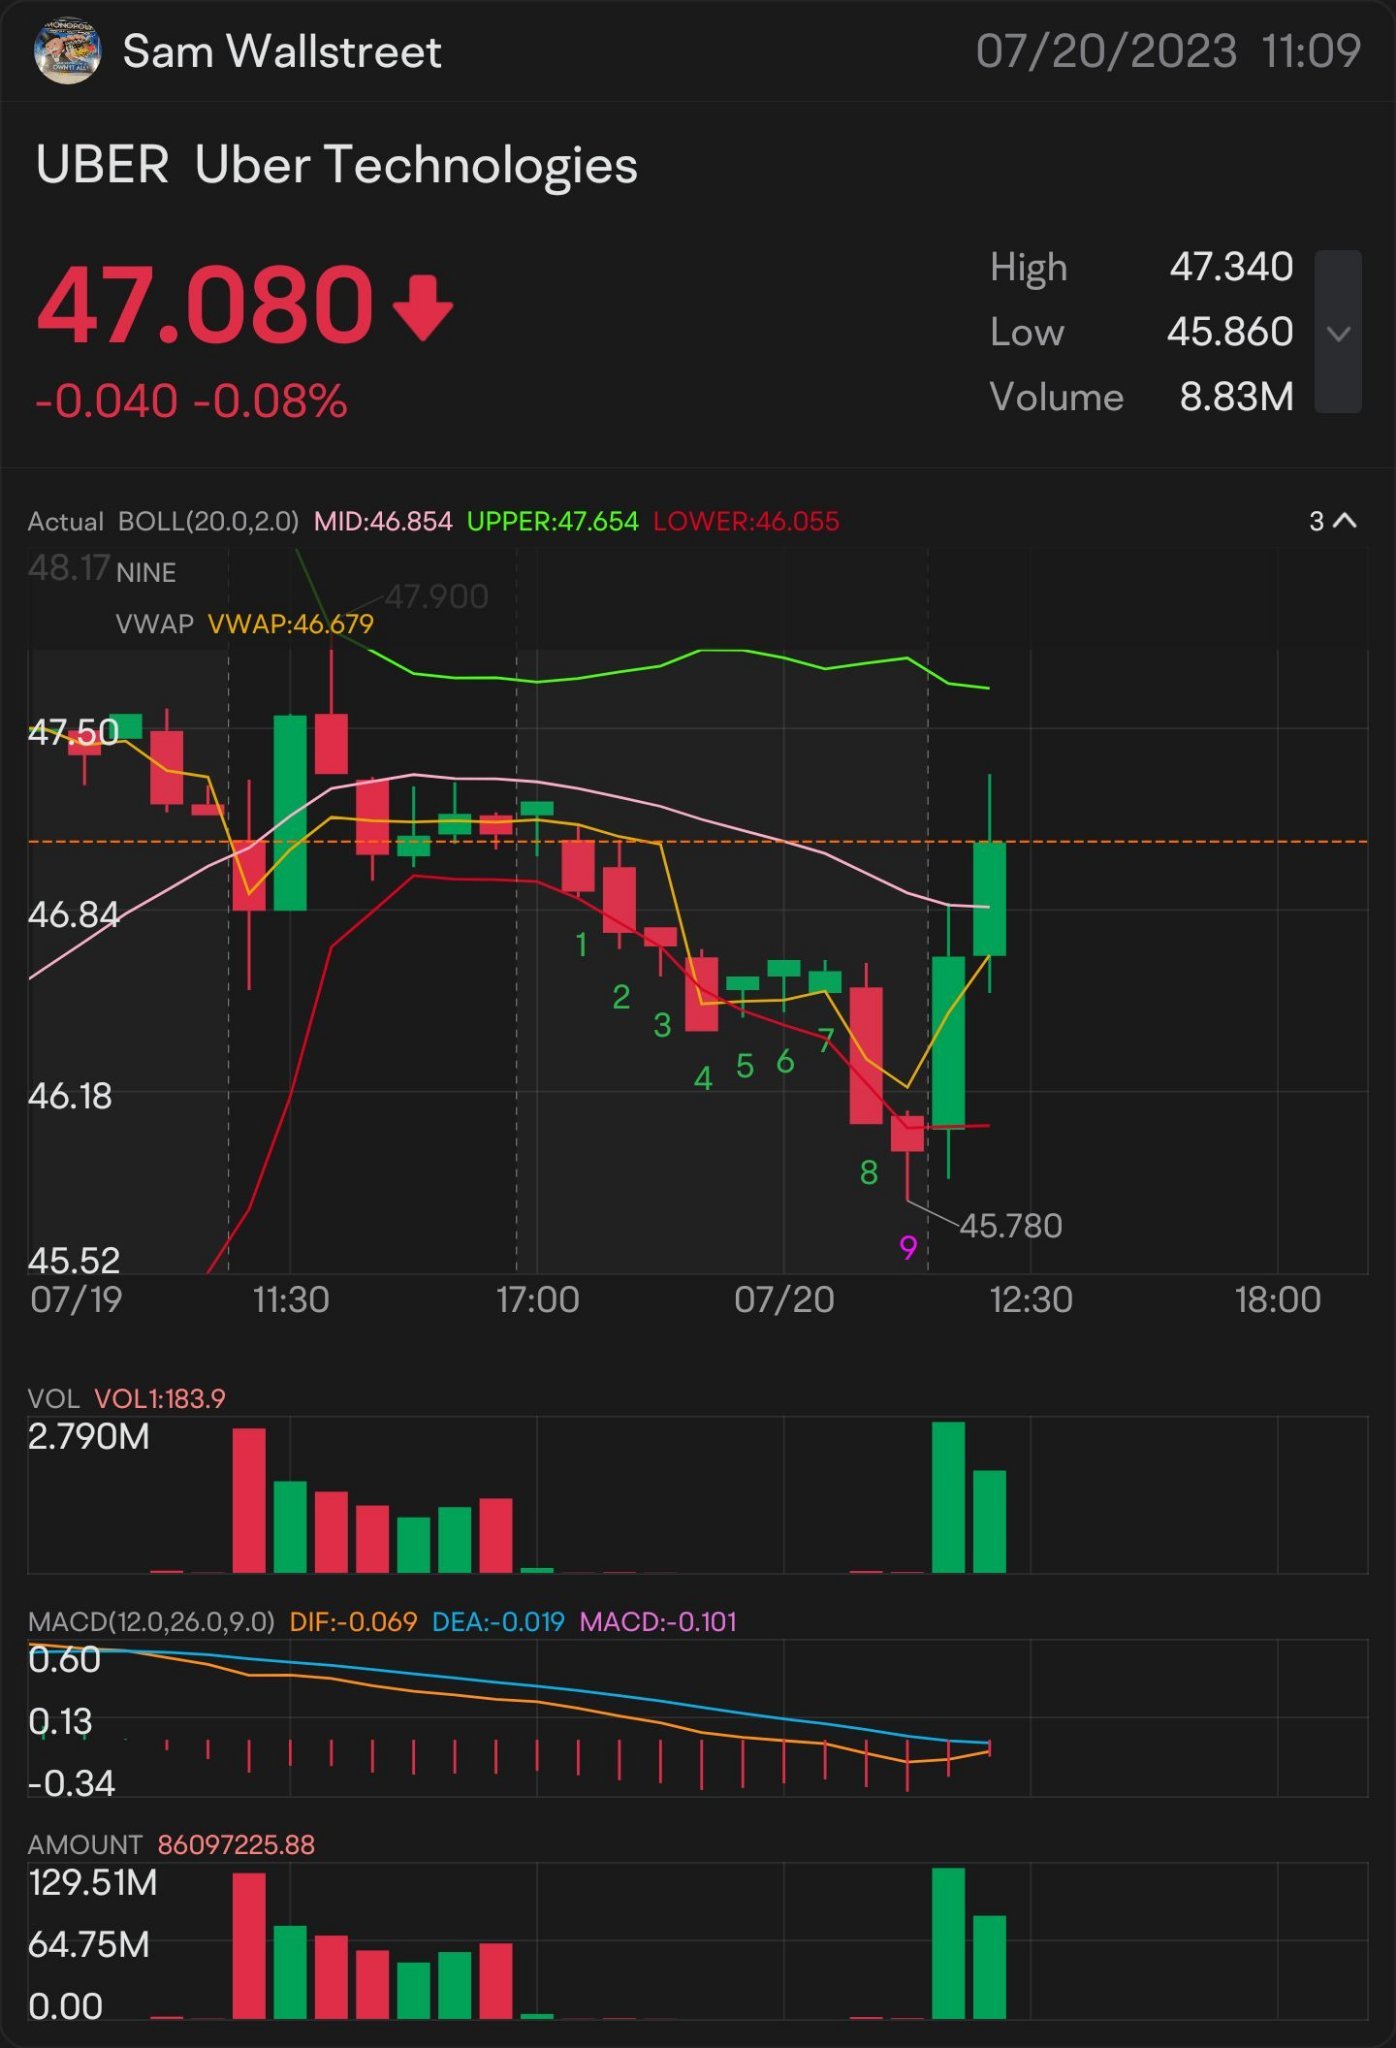Tap the 17:00 time axis label
This screenshot has width=1396, height=2048.
click(538, 1300)
